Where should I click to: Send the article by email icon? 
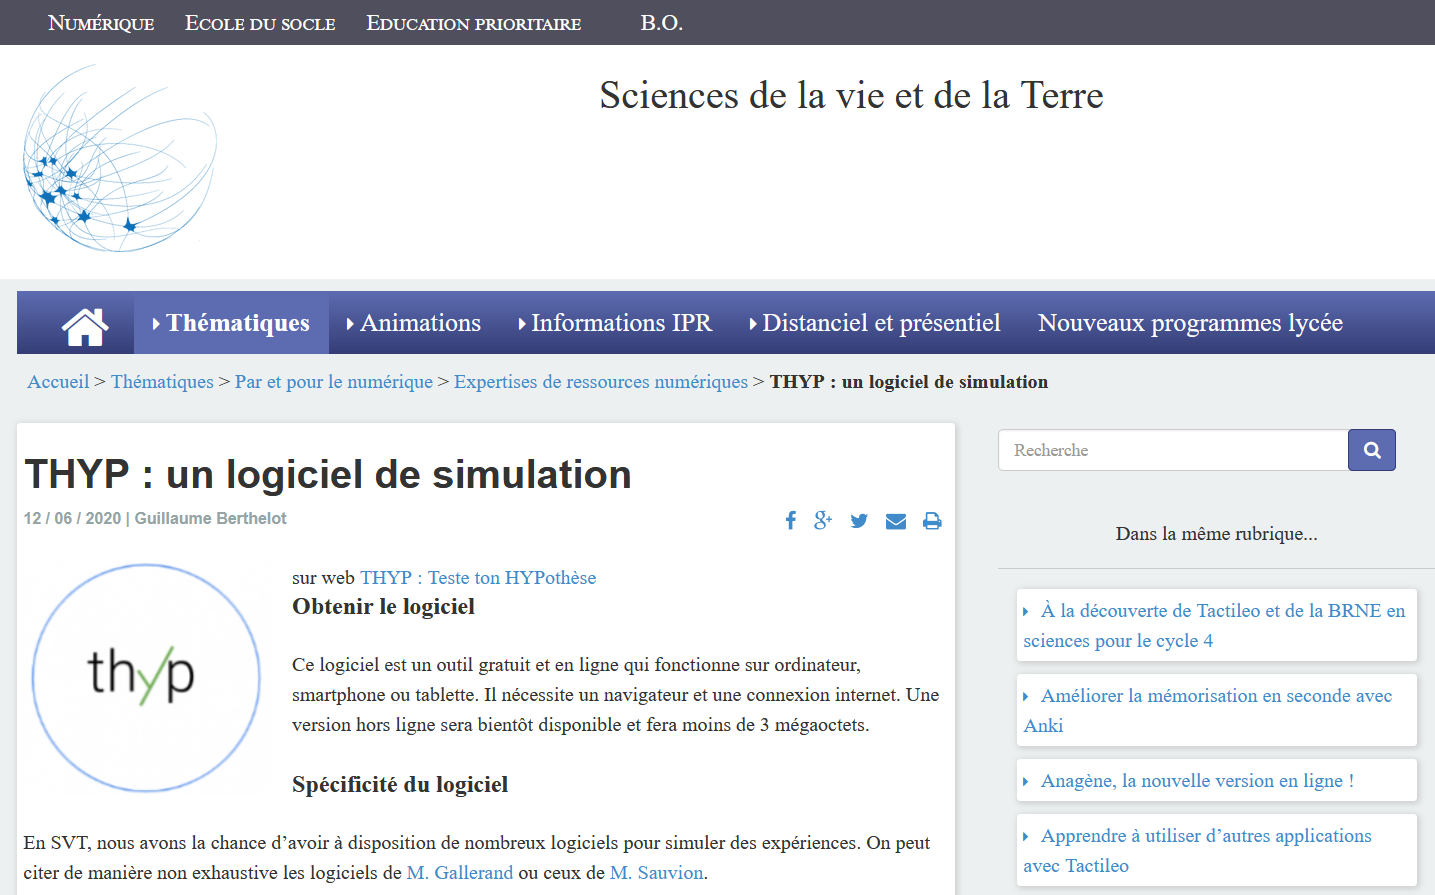(896, 521)
